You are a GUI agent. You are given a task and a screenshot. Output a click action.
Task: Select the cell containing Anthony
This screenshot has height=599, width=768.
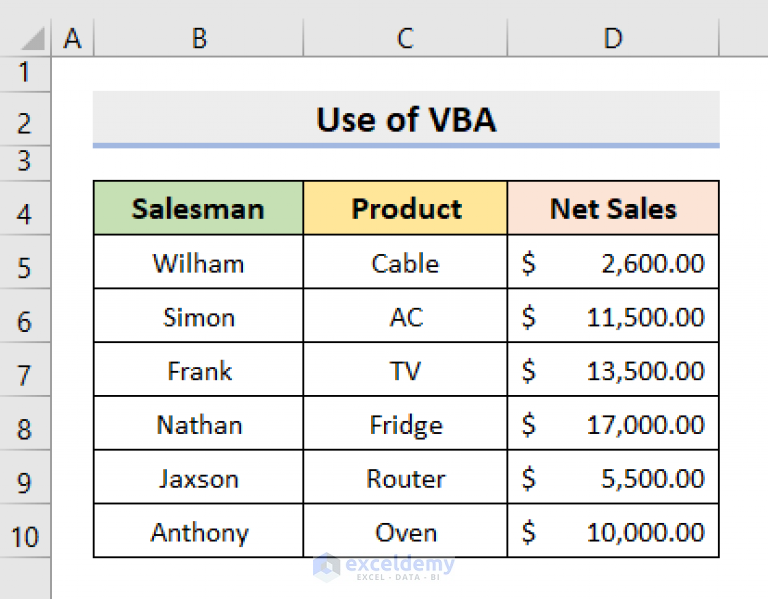point(198,531)
